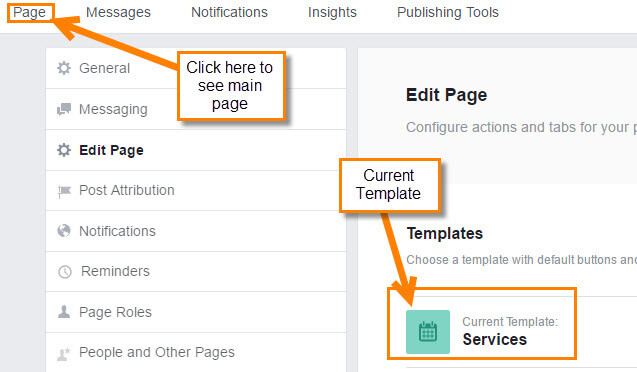Open Reminders settings section
Screen dimensions: 637x372
(x=196, y=271)
